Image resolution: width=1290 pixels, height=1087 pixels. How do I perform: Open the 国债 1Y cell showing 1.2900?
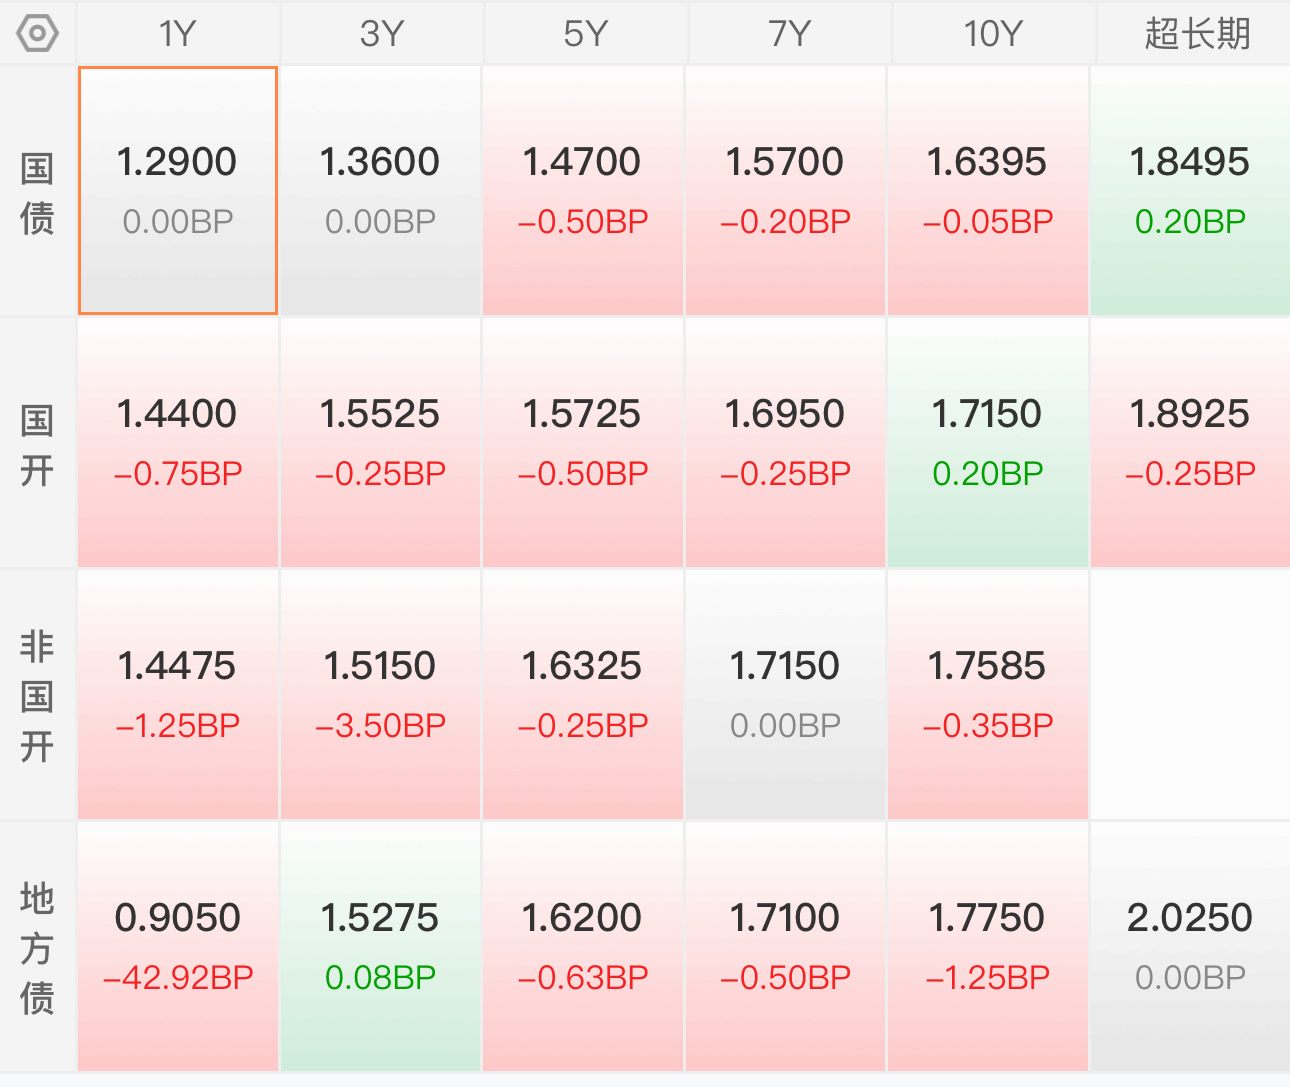tap(178, 191)
